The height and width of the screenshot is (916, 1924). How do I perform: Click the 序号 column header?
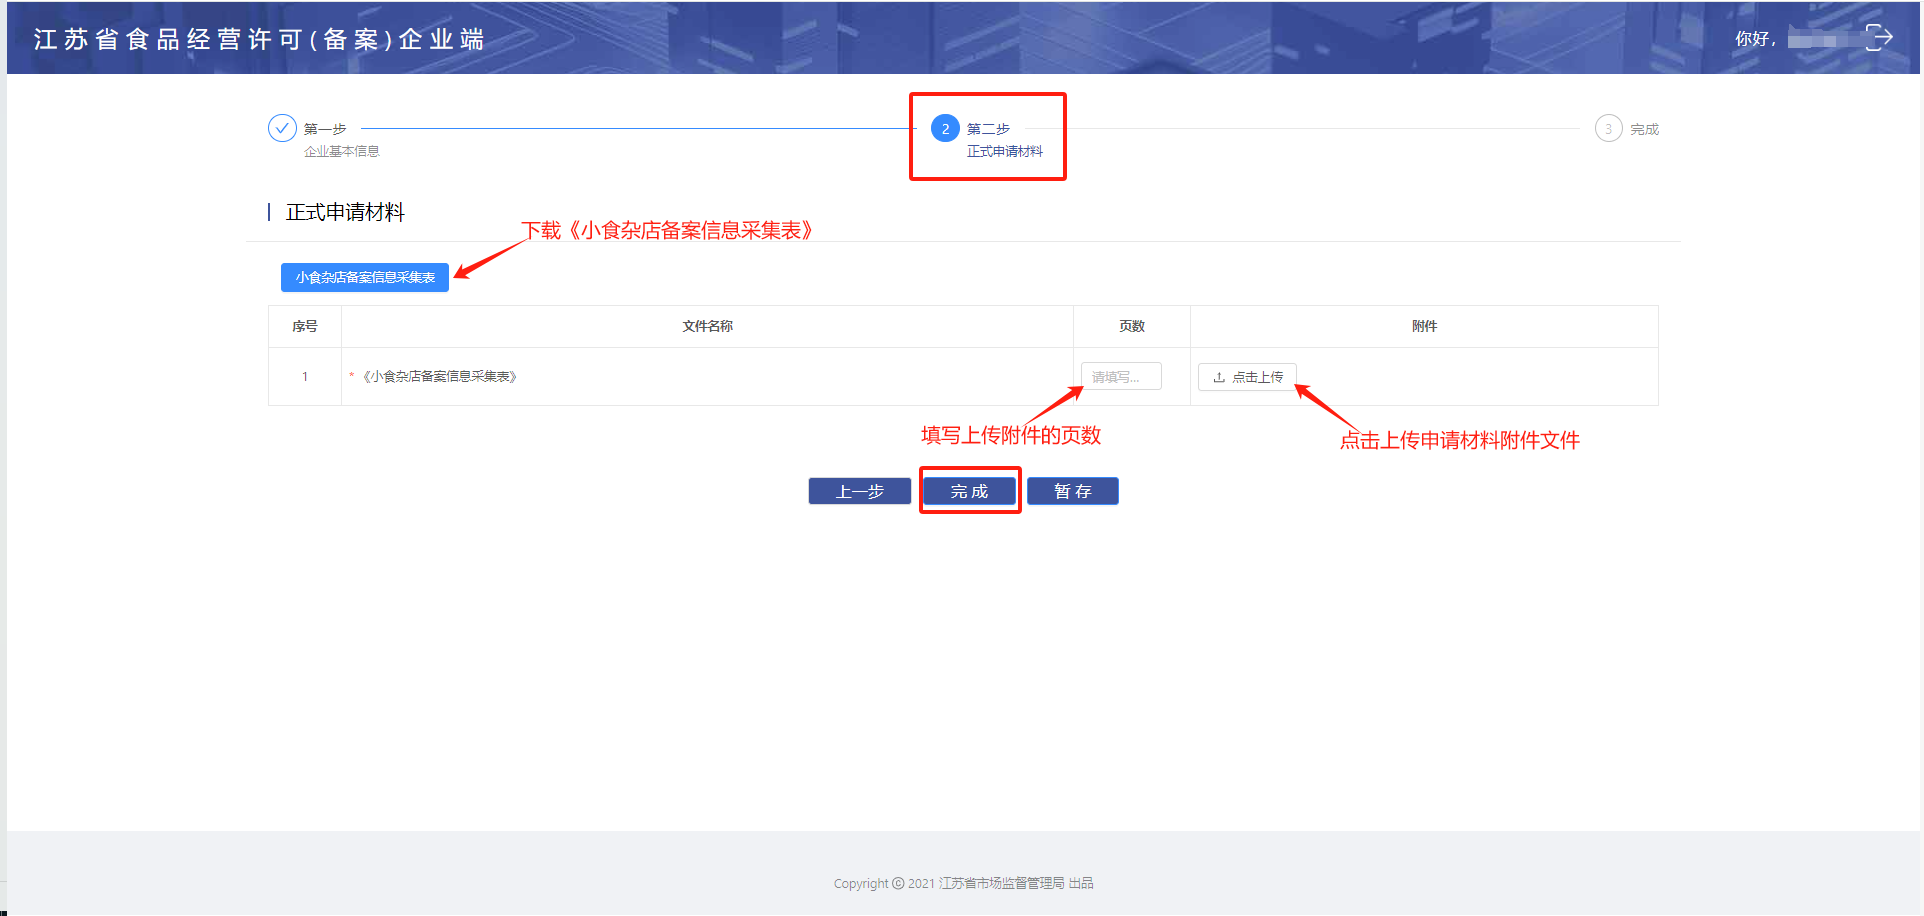coord(305,327)
